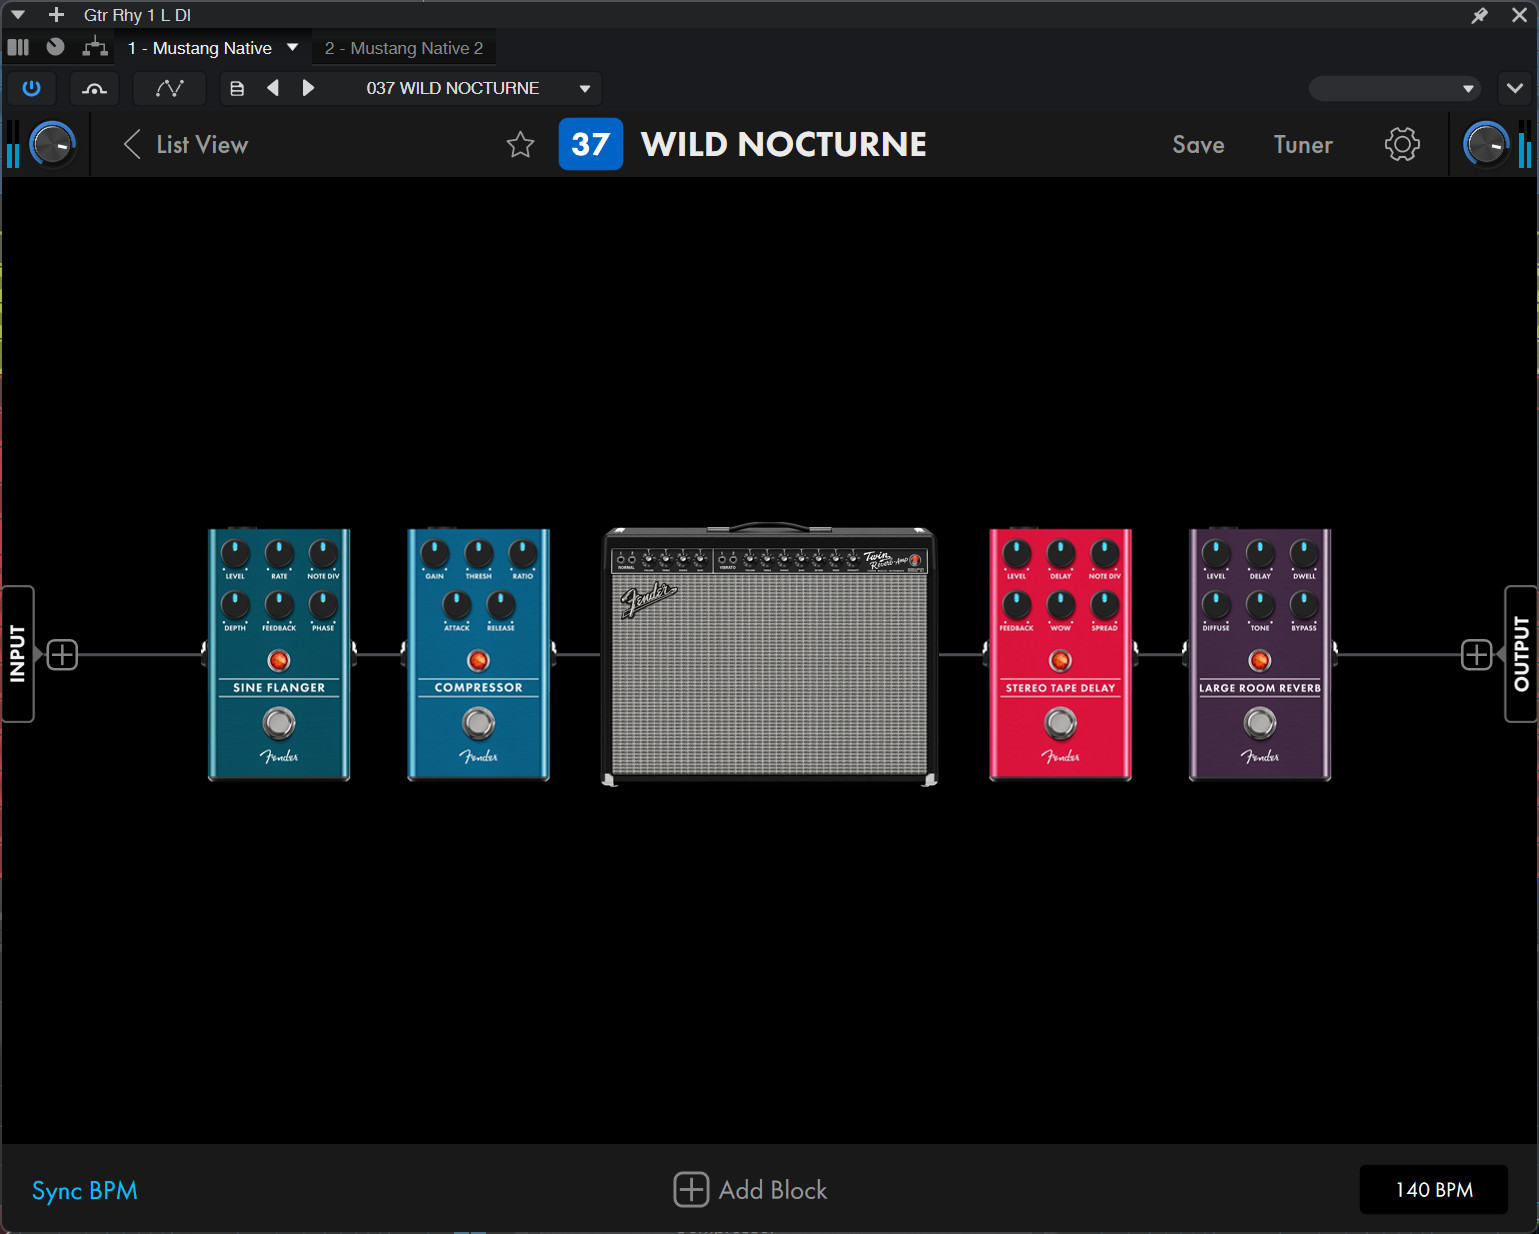Click the favorite star icon beside preset 37
1539x1234 pixels.
click(520, 145)
